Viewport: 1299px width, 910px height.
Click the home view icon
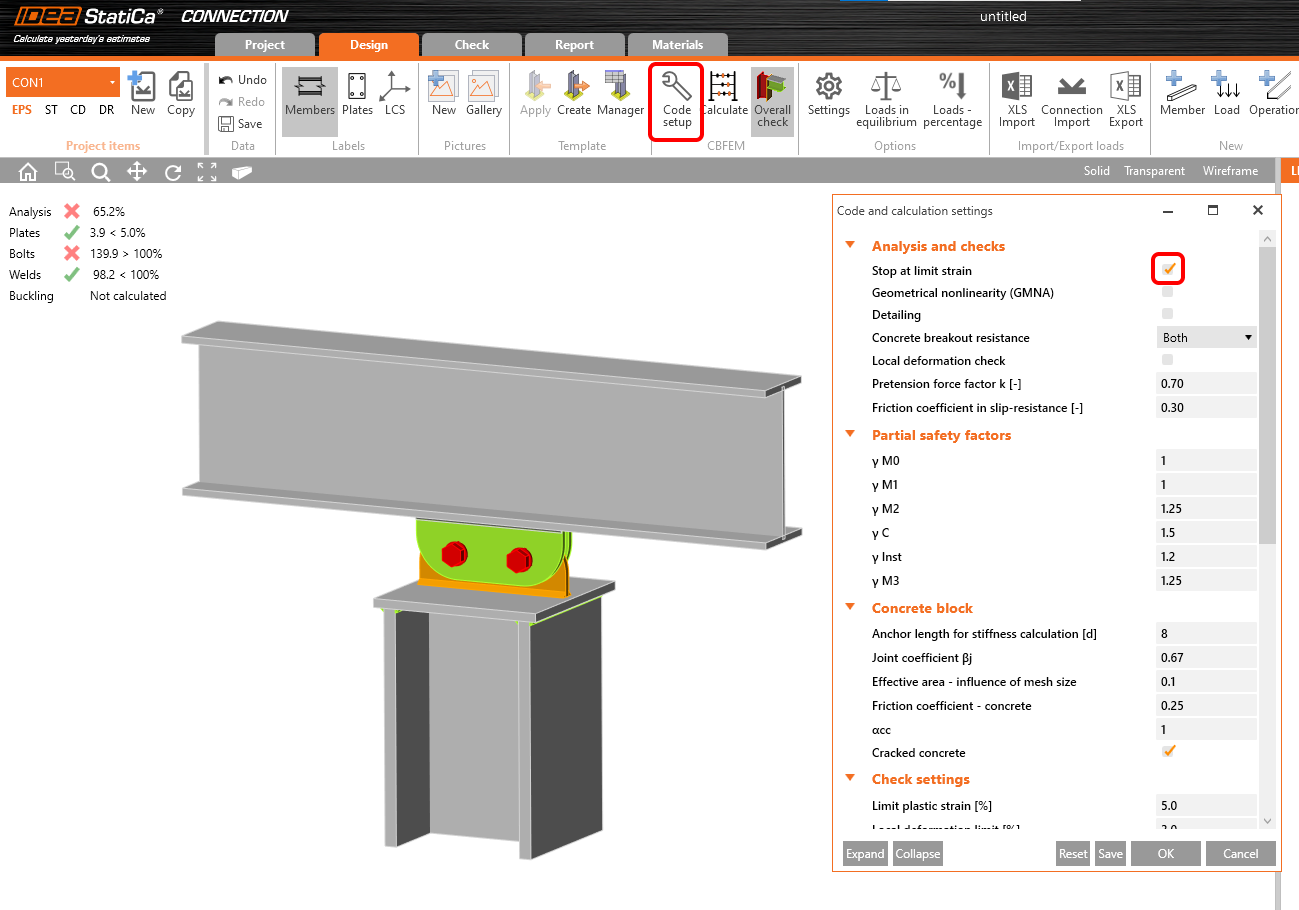[28, 172]
